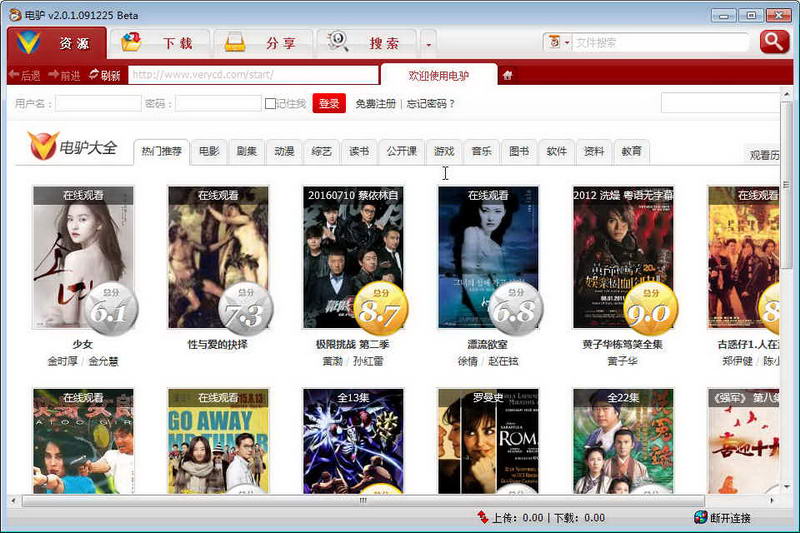Open the 分享 share tab
The width and height of the screenshot is (800, 533).
pos(262,43)
